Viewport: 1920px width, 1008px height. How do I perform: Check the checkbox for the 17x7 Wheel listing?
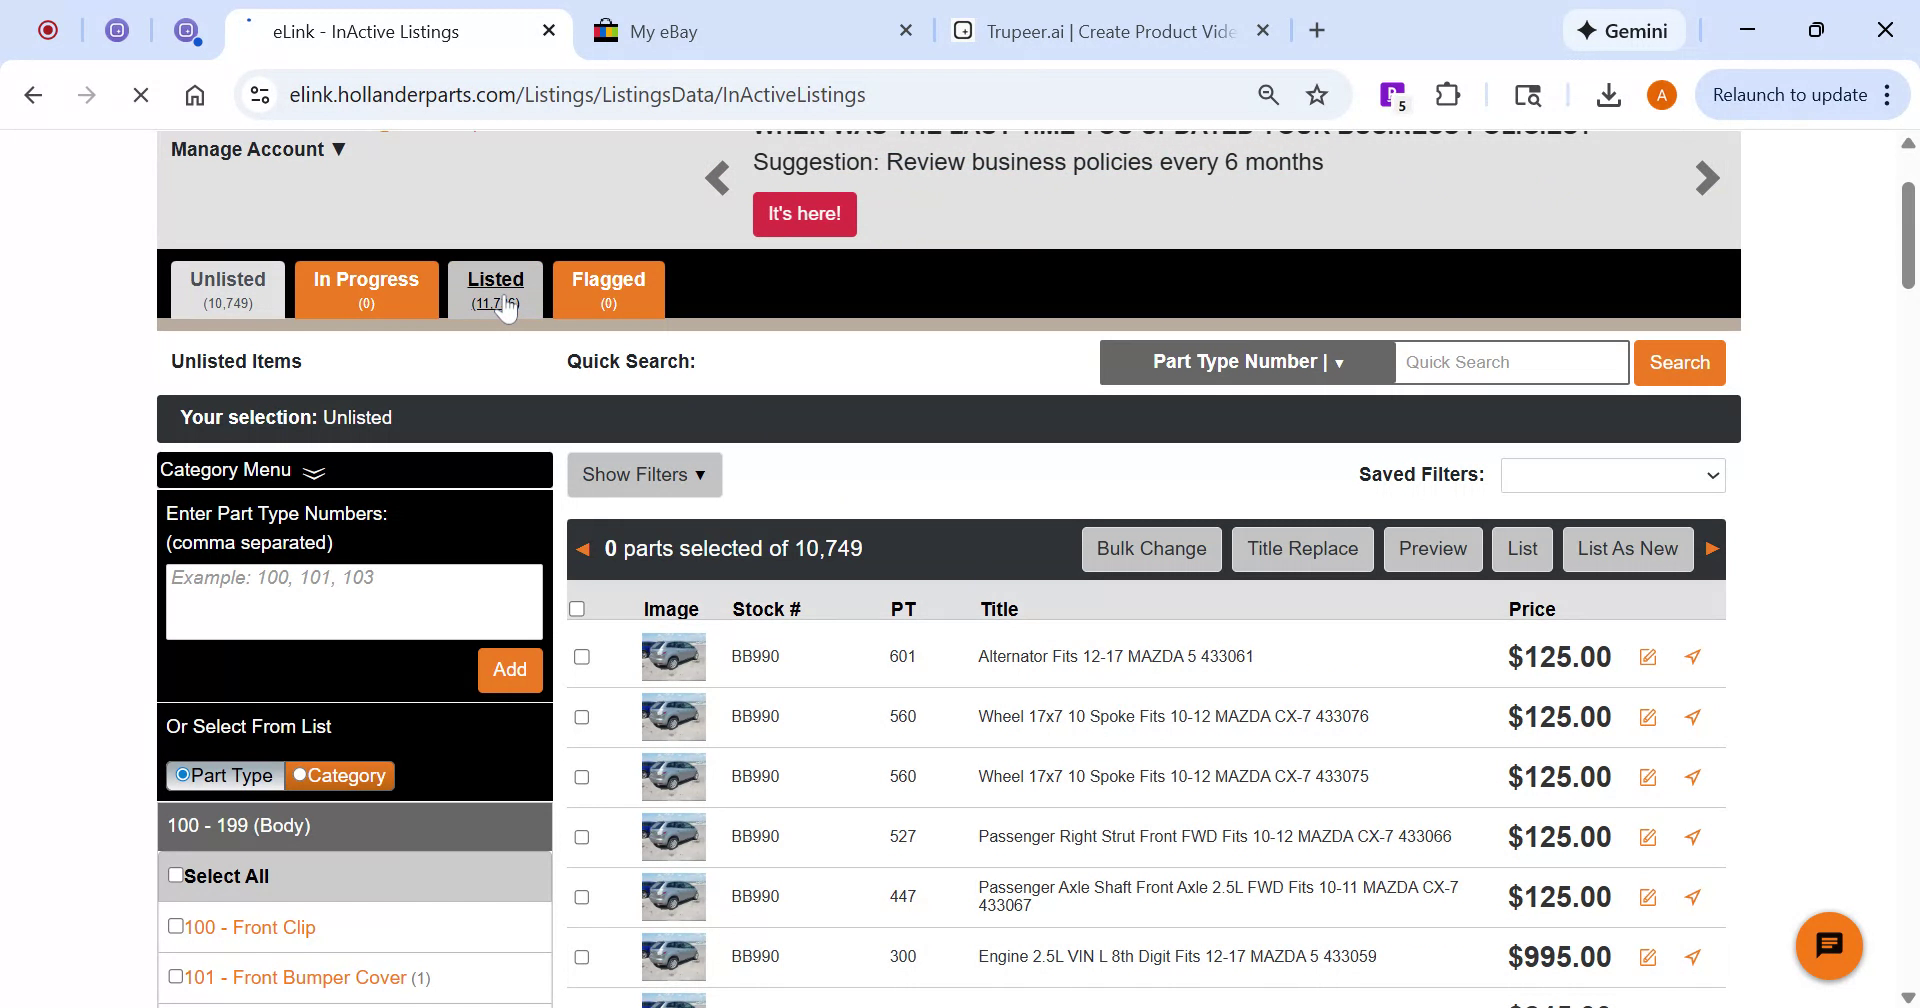pyautogui.click(x=581, y=716)
